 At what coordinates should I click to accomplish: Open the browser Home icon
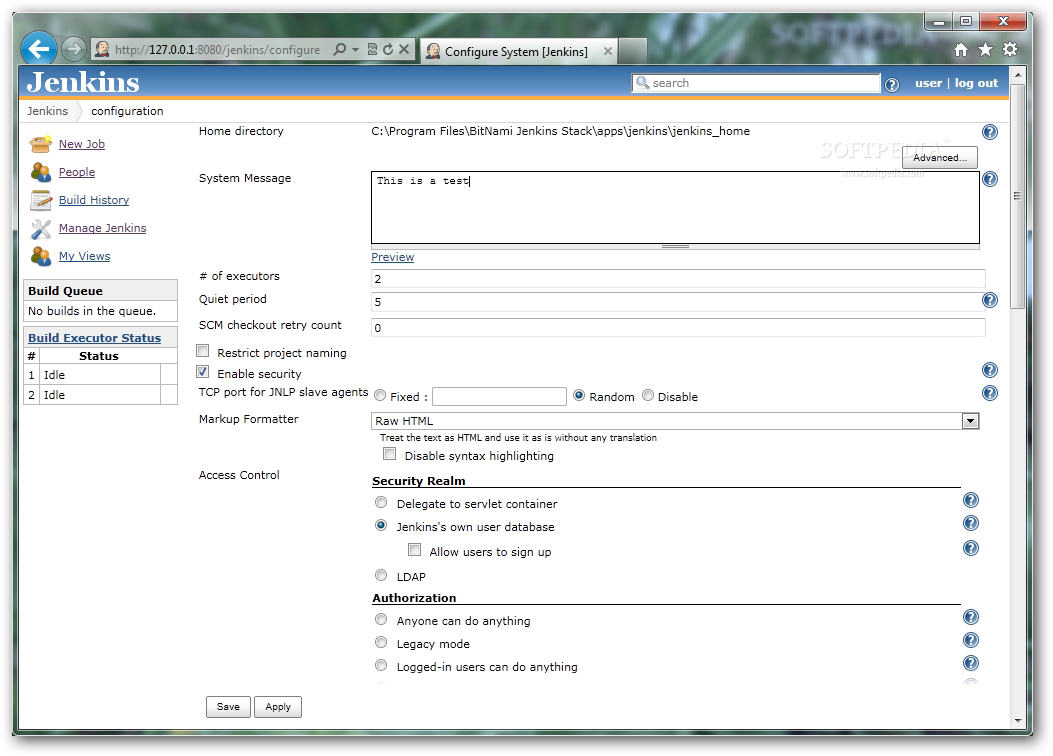[961, 50]
